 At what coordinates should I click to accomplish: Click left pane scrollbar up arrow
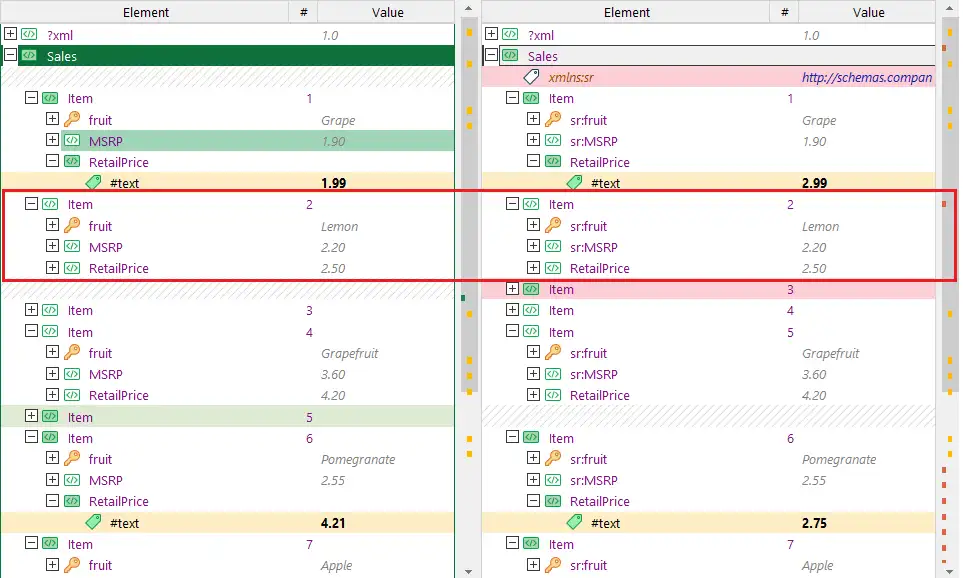click(x=469, y=9)
